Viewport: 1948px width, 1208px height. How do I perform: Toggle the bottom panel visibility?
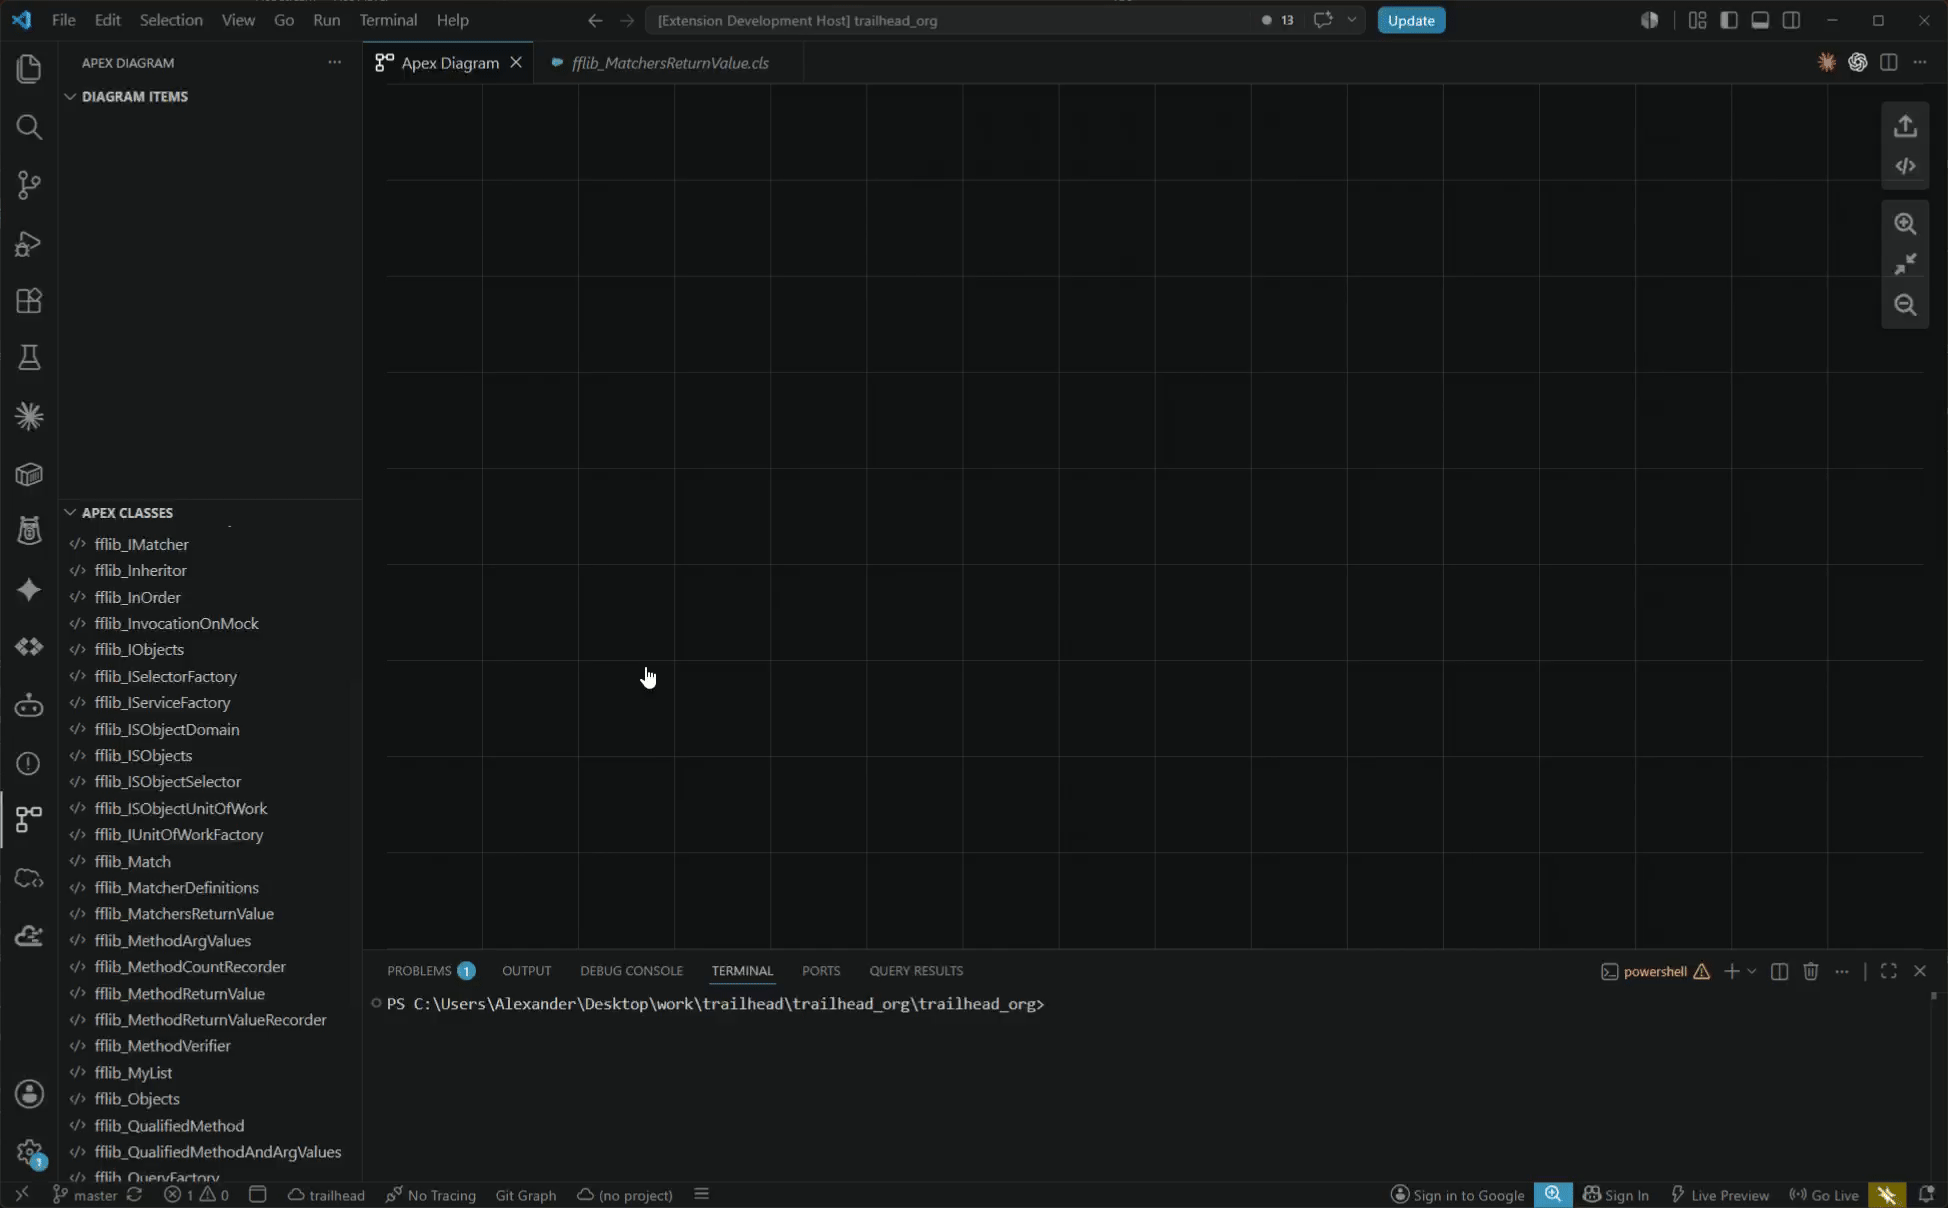1760,20
